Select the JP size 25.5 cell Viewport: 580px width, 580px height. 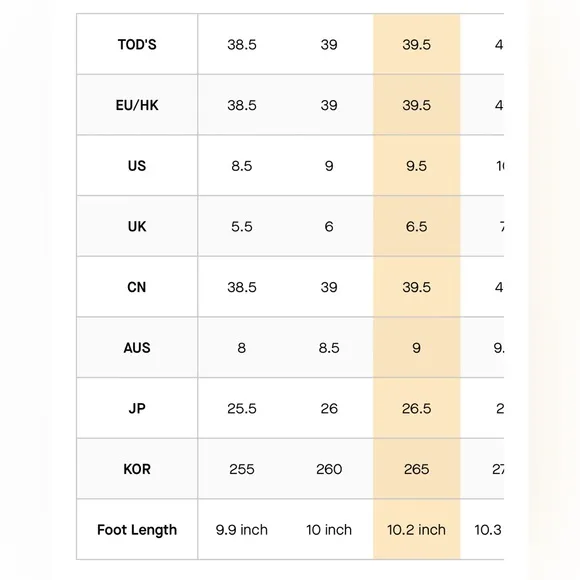[242, 408]
